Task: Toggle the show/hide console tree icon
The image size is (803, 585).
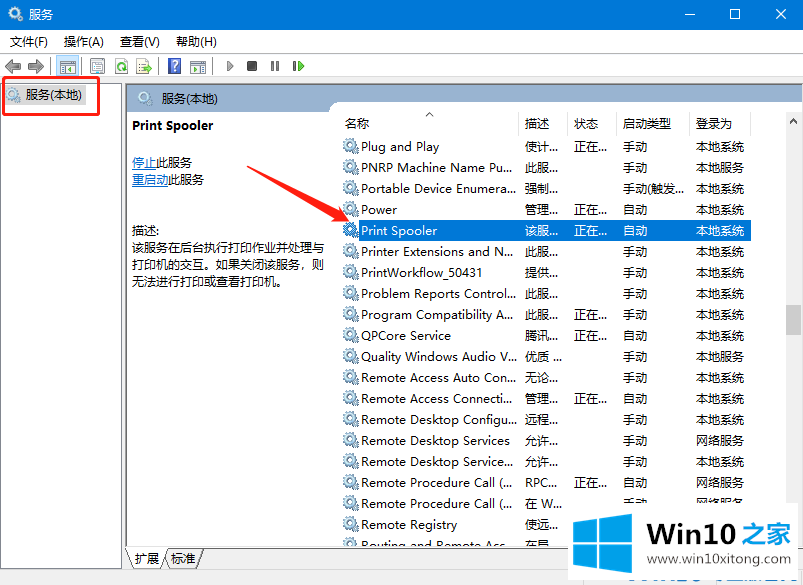Action: click(68, 66)
